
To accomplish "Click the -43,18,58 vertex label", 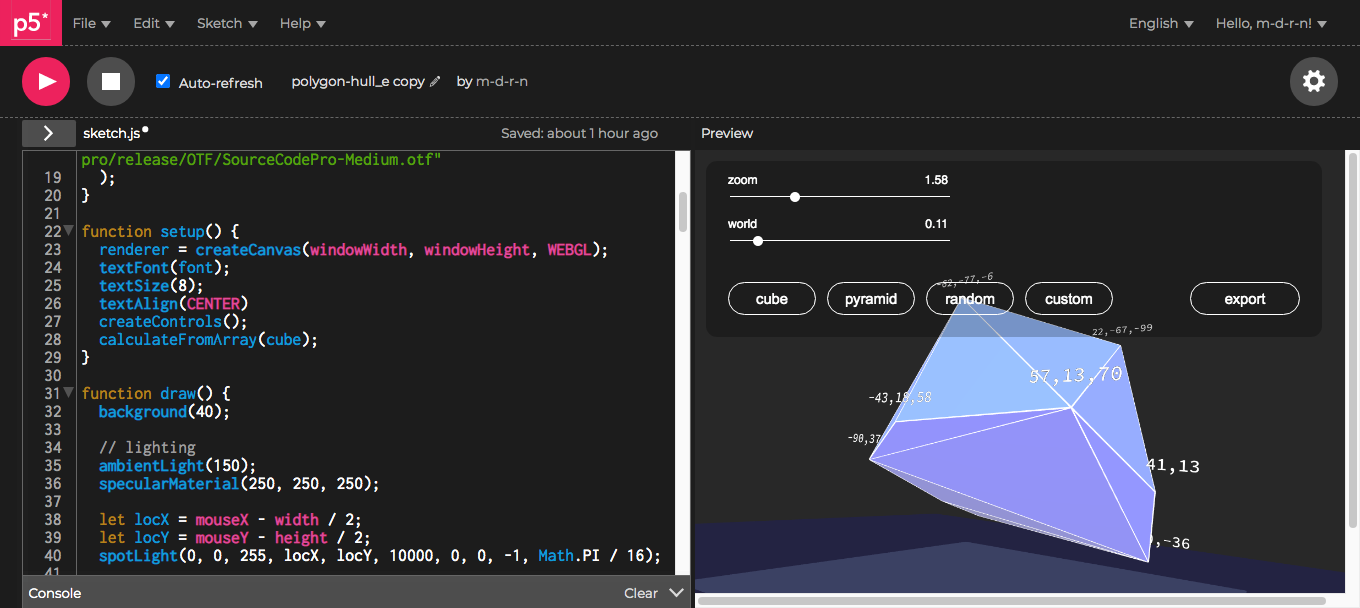I will (x=900, y=397).
